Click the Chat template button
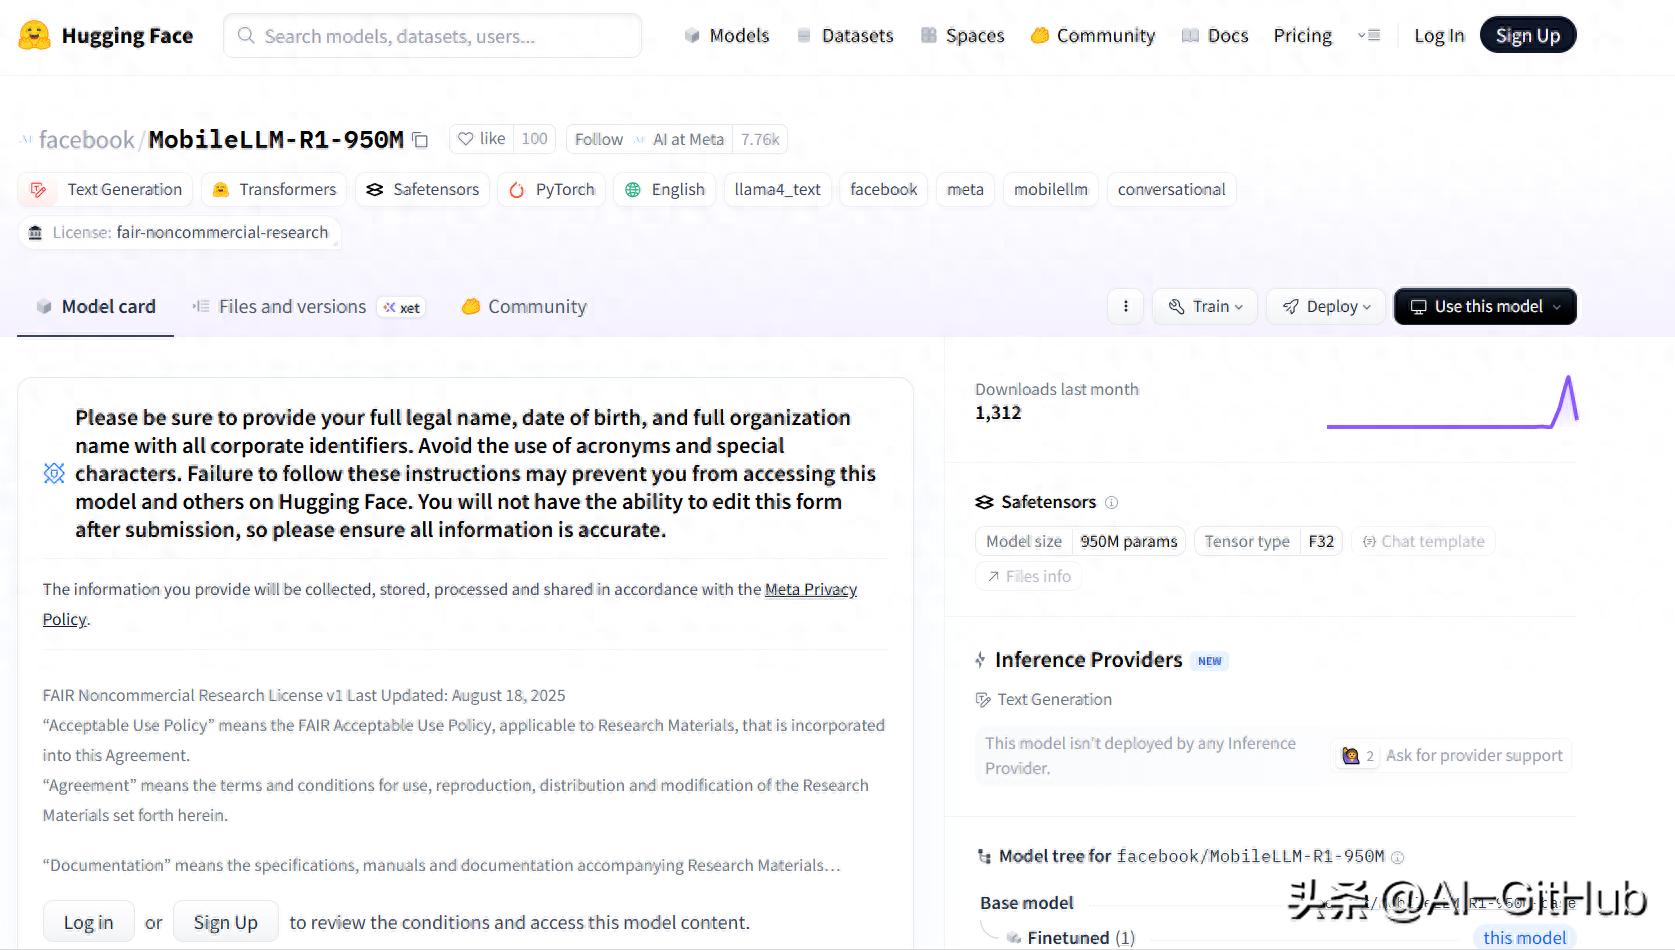The width and height of the screenshot is (1675, 950). pyautogui.click(x=1423, y=541)
